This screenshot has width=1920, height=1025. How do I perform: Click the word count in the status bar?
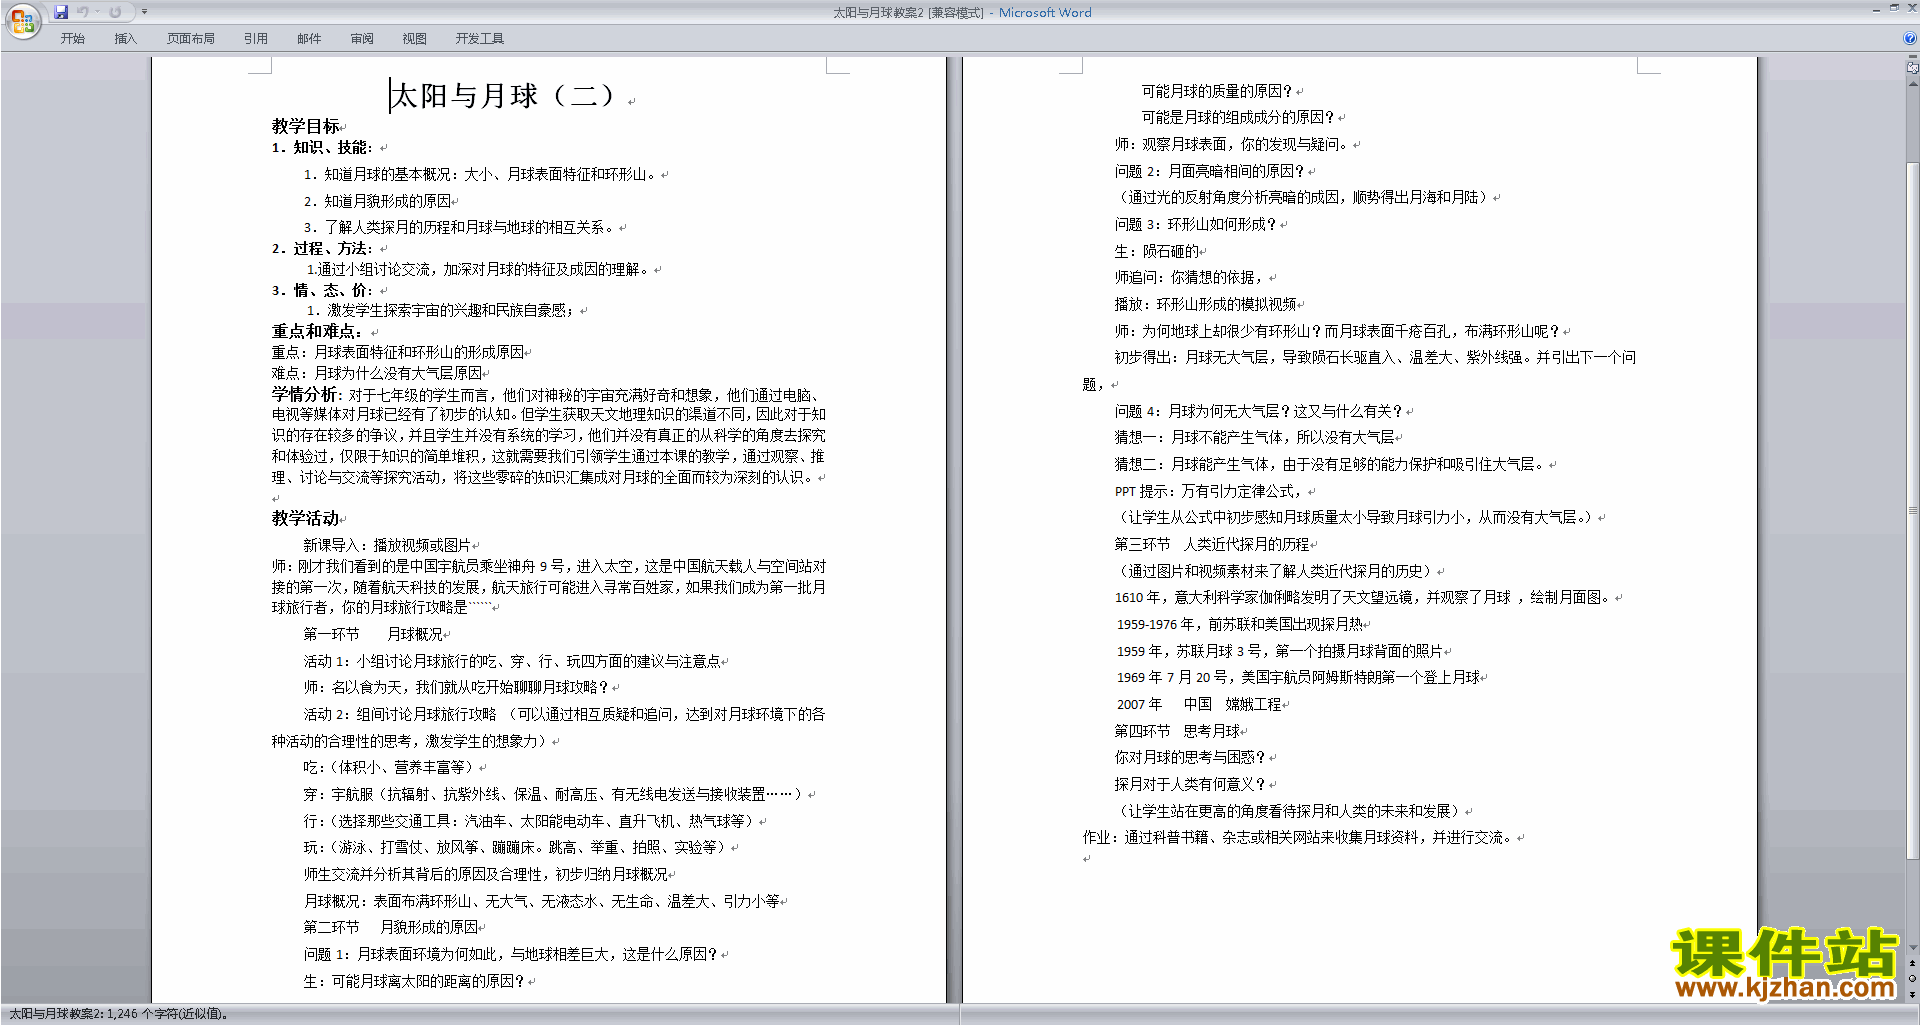118,1014
